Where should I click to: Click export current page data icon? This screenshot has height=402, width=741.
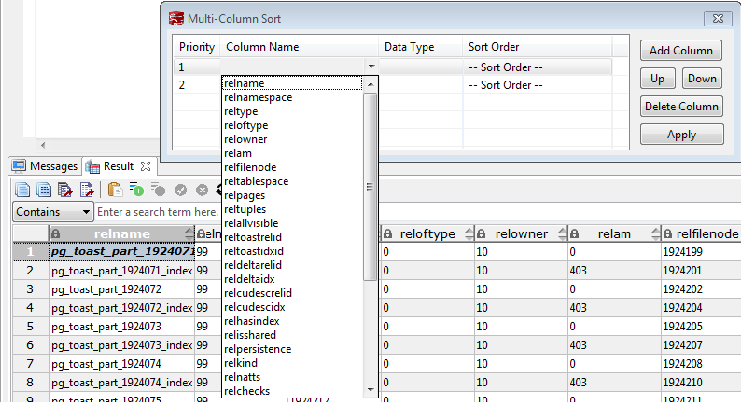click(87, 189)
